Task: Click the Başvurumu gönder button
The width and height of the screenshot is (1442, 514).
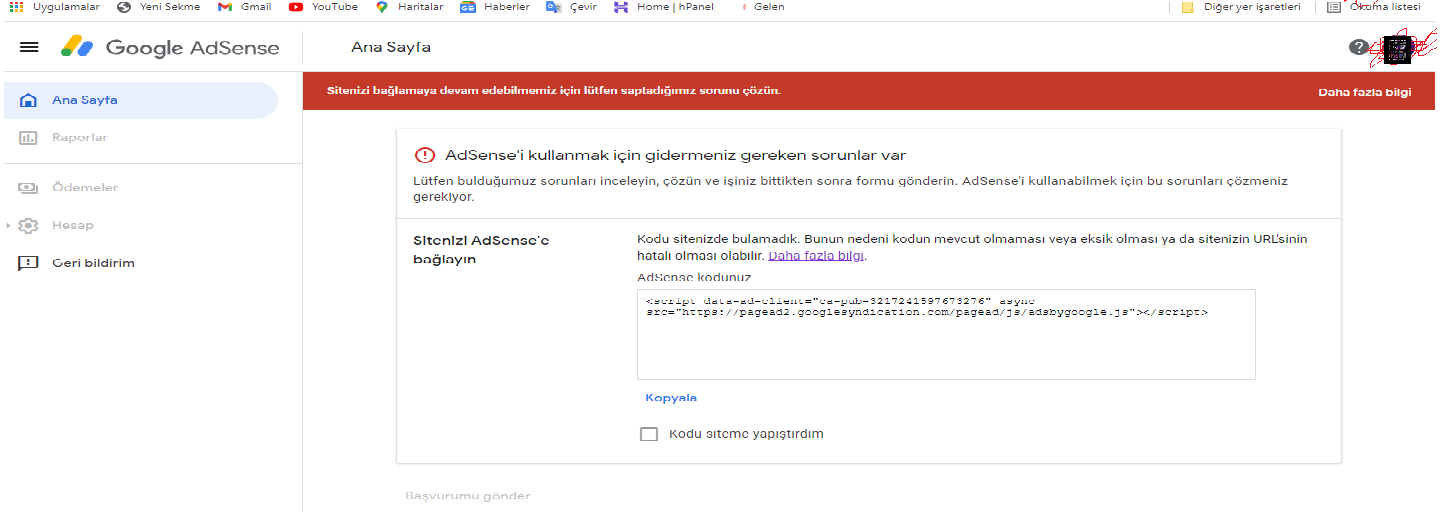Action: [468, 496]
